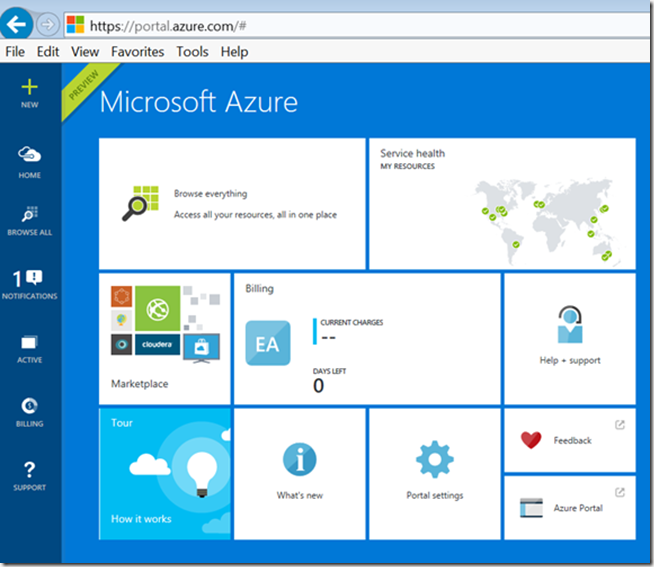Open the File menu

[15, 52]
